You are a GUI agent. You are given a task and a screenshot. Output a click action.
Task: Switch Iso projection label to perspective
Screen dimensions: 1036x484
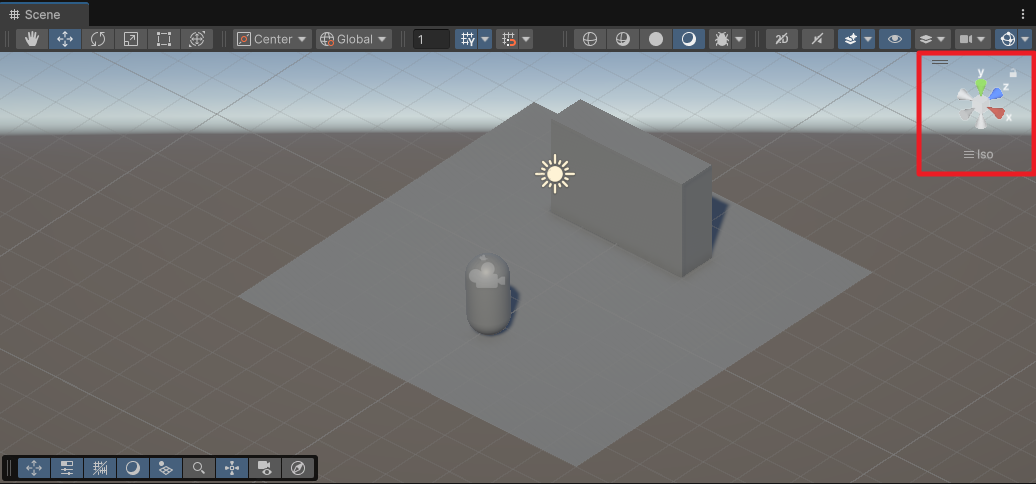point(979,155)
